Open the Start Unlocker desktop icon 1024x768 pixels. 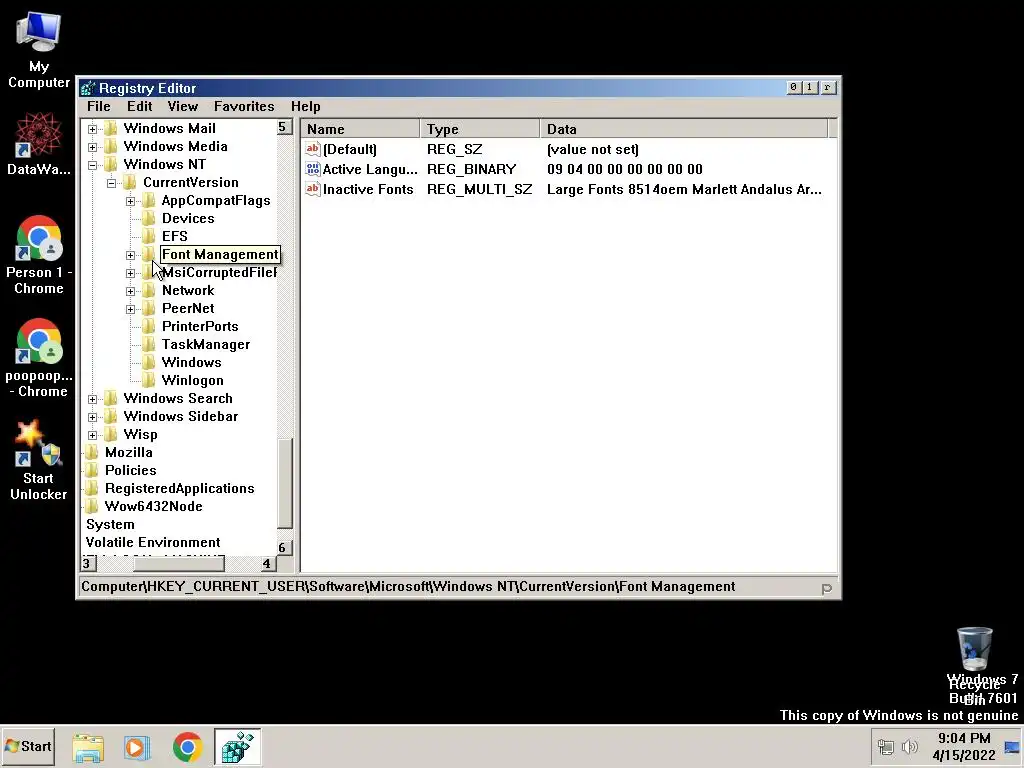[39, 460]
